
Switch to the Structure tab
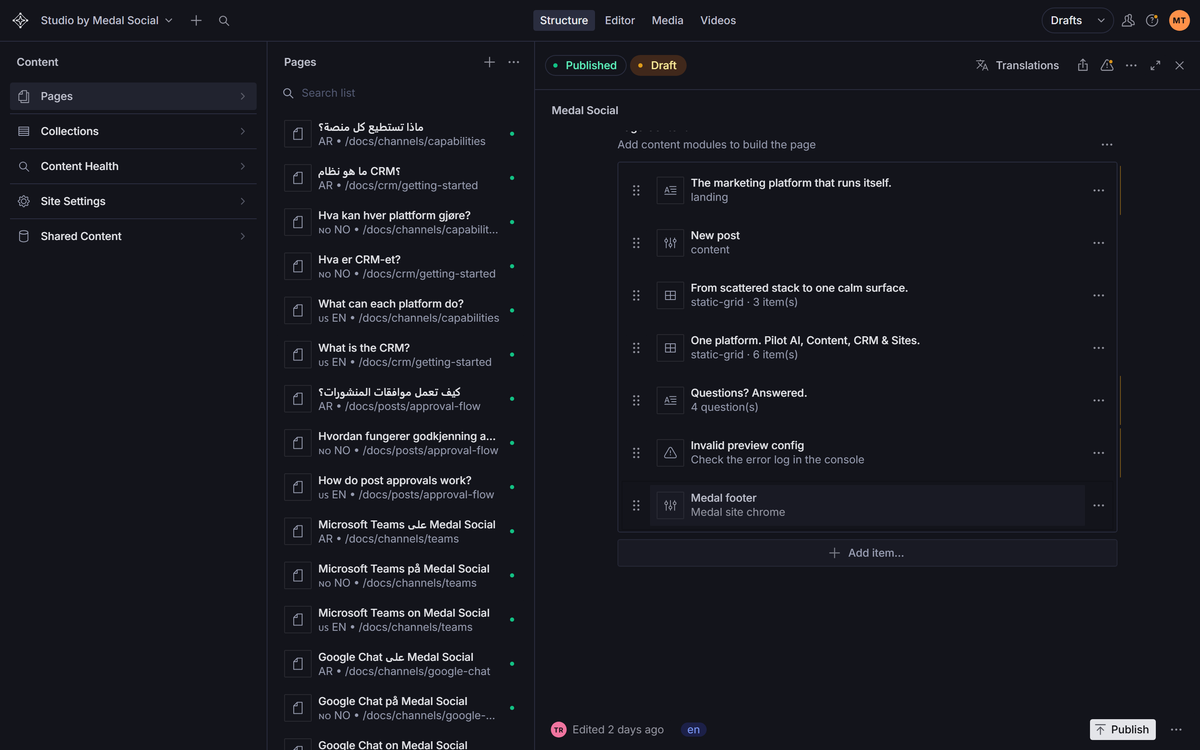pos(564,20)
